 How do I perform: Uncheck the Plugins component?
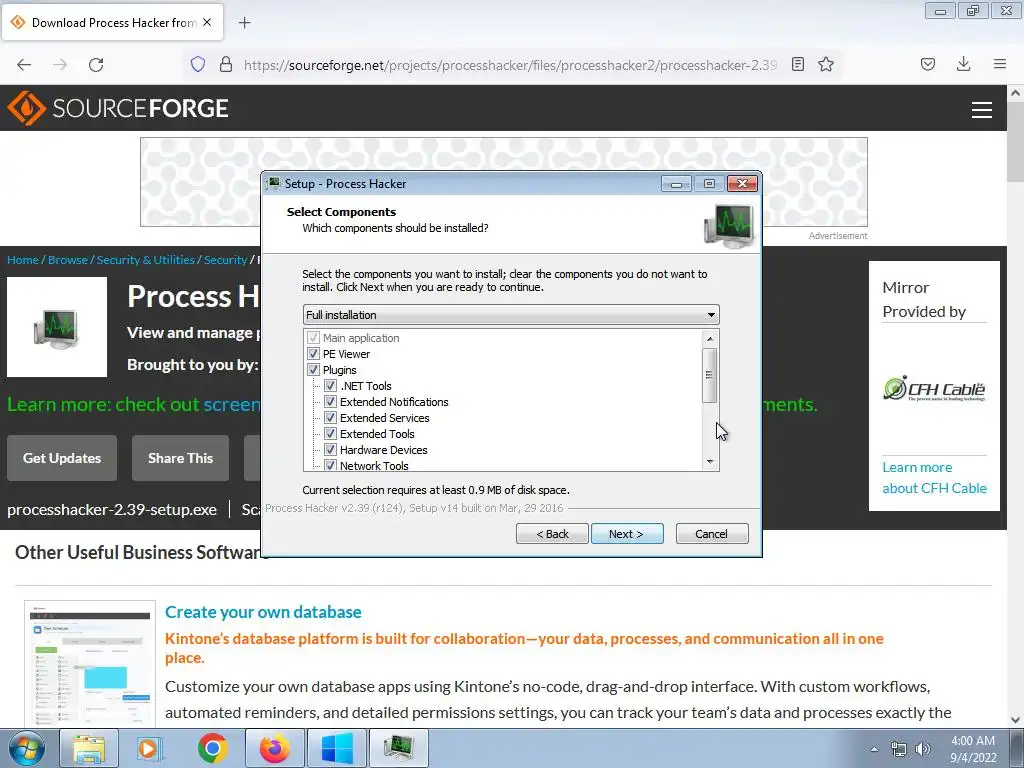click(313, 370)
